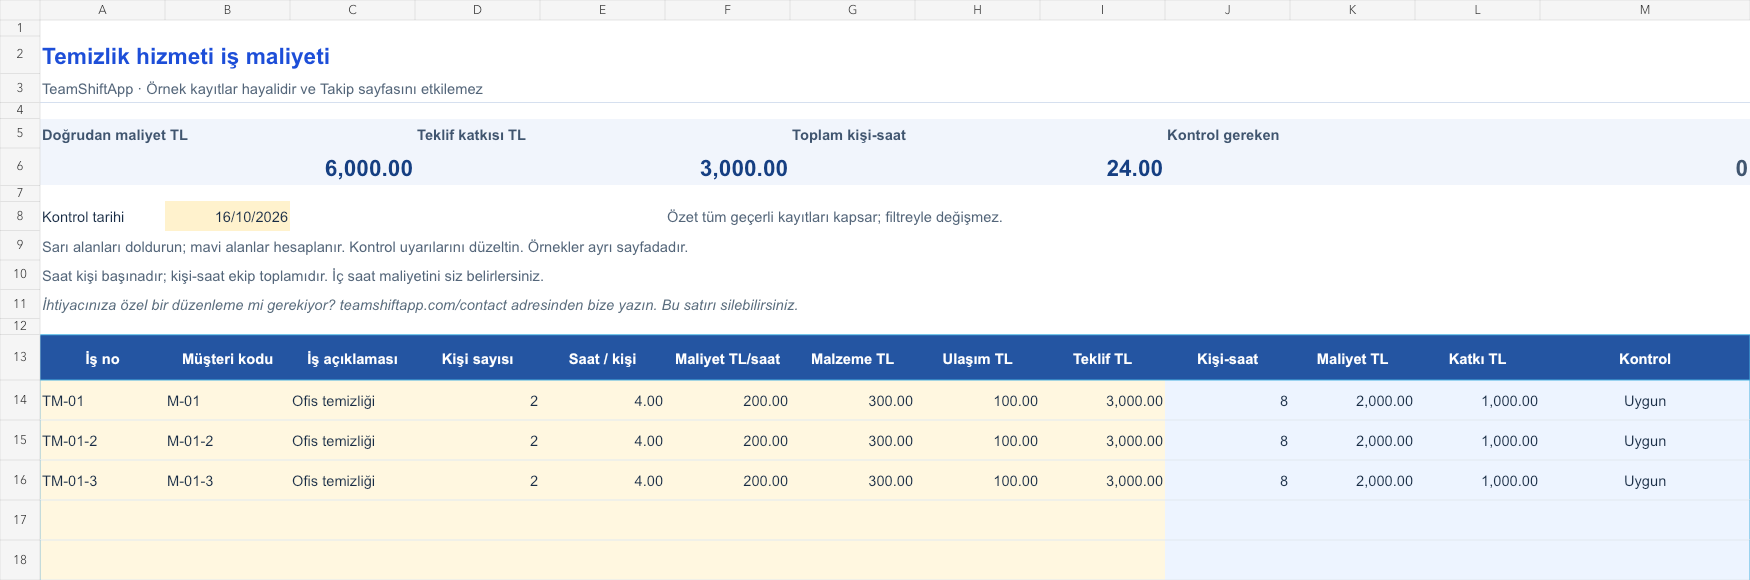
Task: Click the Teklif katkısı TL value 3,000.00
Action: click(743, 168)
